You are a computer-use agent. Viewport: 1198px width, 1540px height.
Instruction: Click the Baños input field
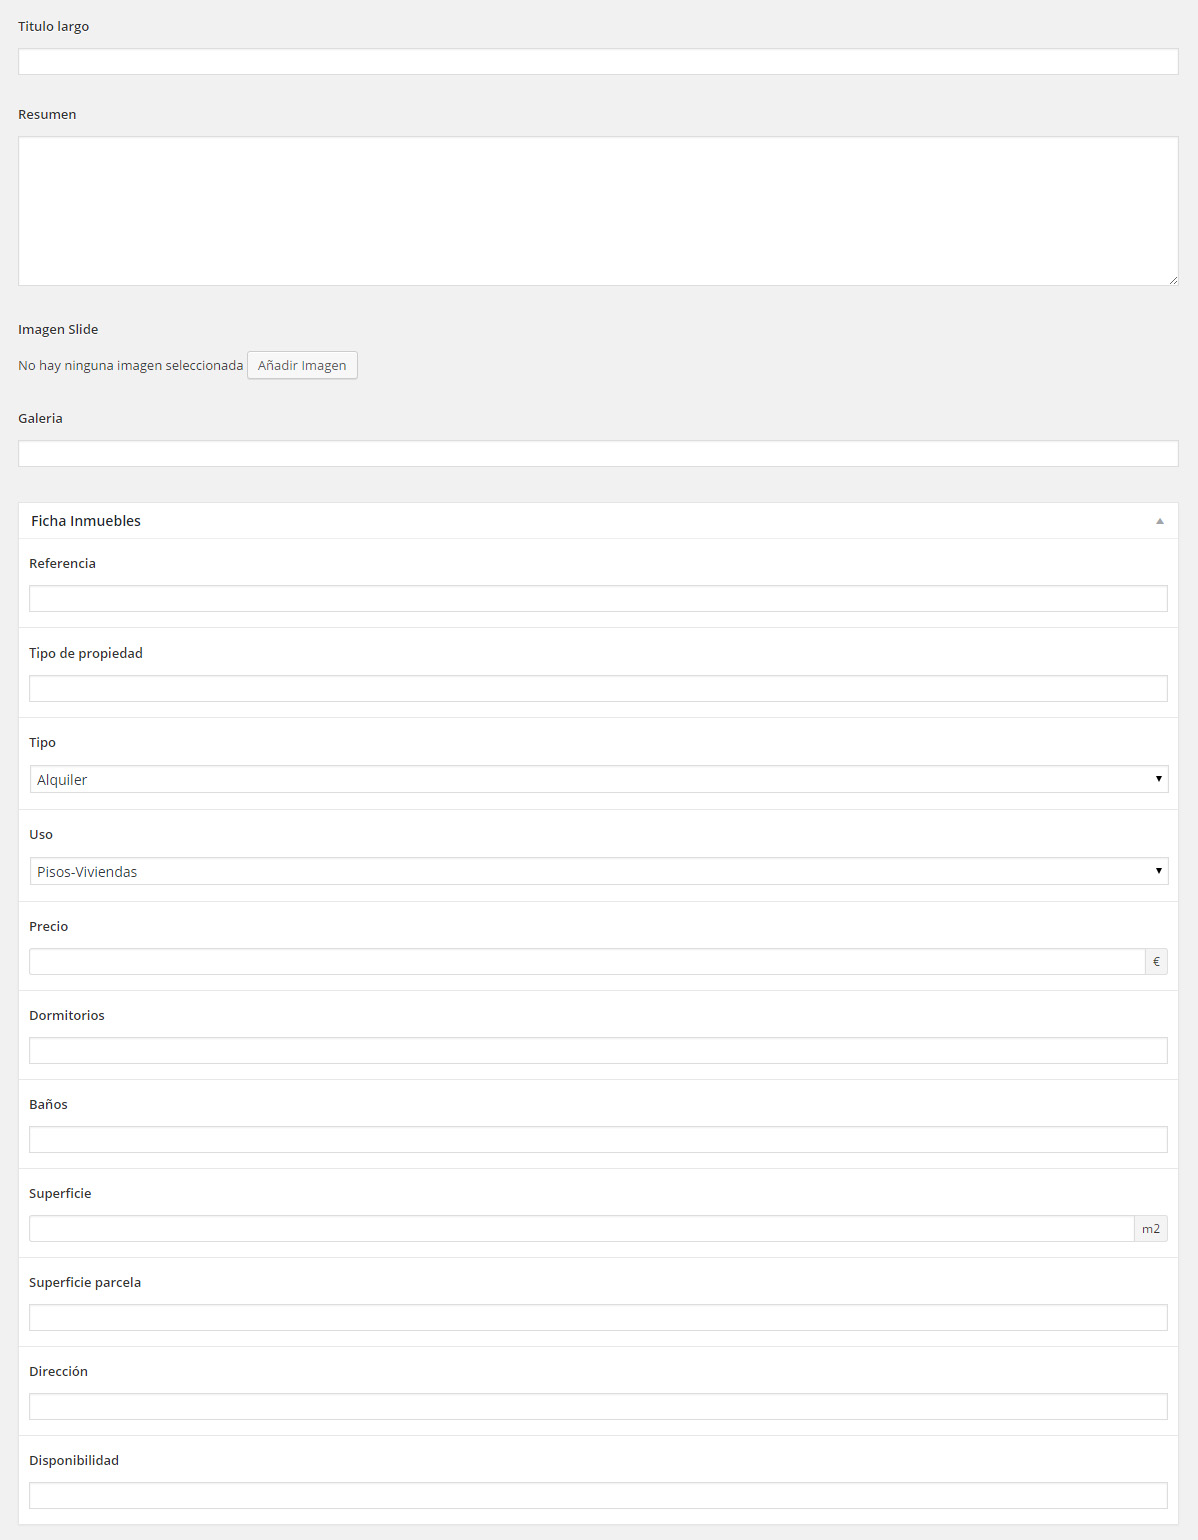pos(598,1140)
